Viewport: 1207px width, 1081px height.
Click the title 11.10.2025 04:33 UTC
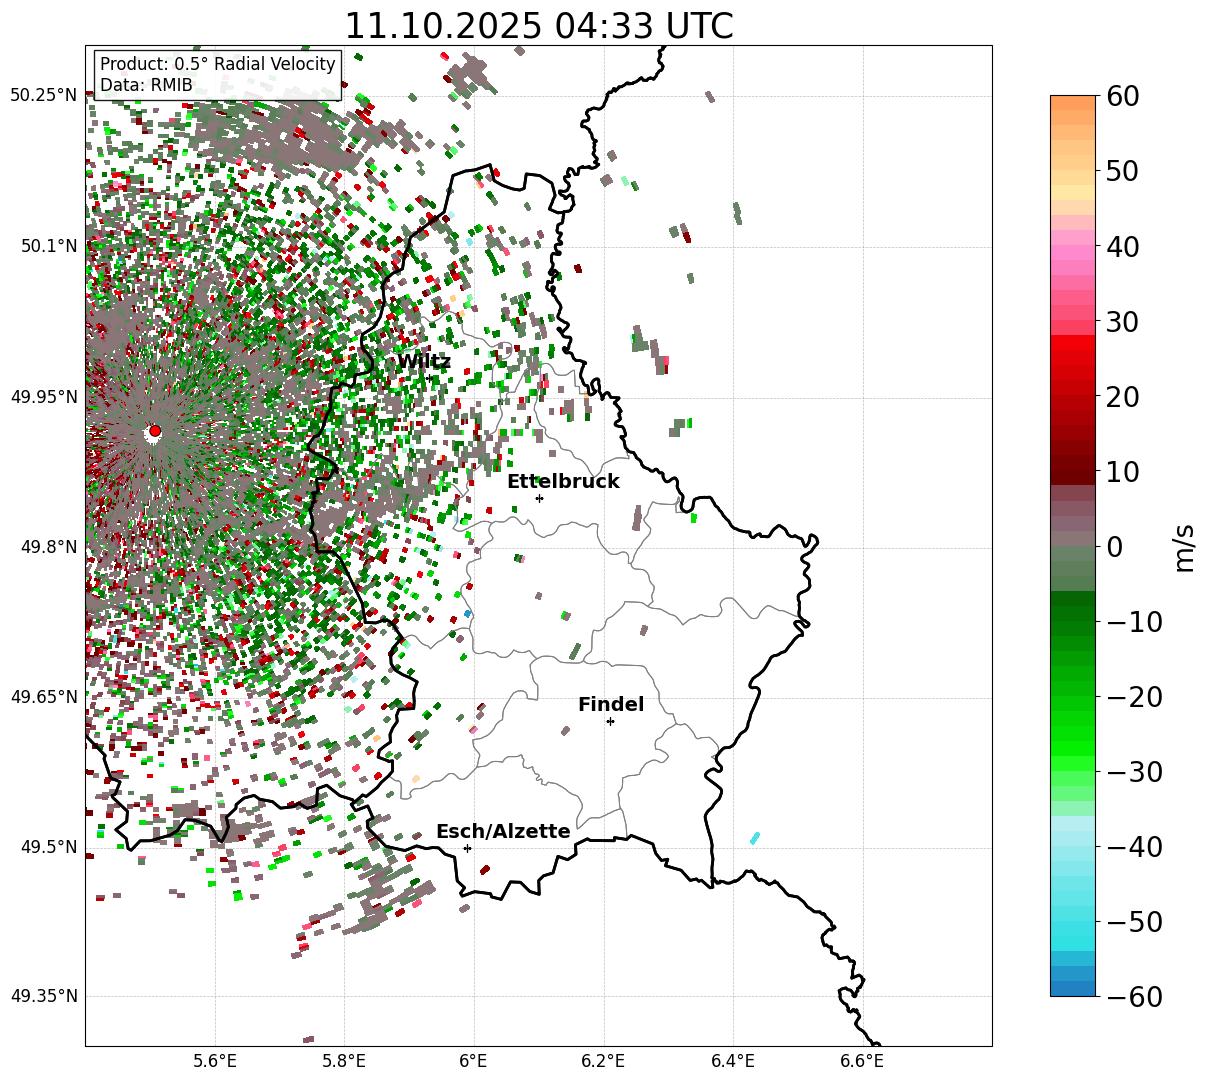click(x=538, y=26)
